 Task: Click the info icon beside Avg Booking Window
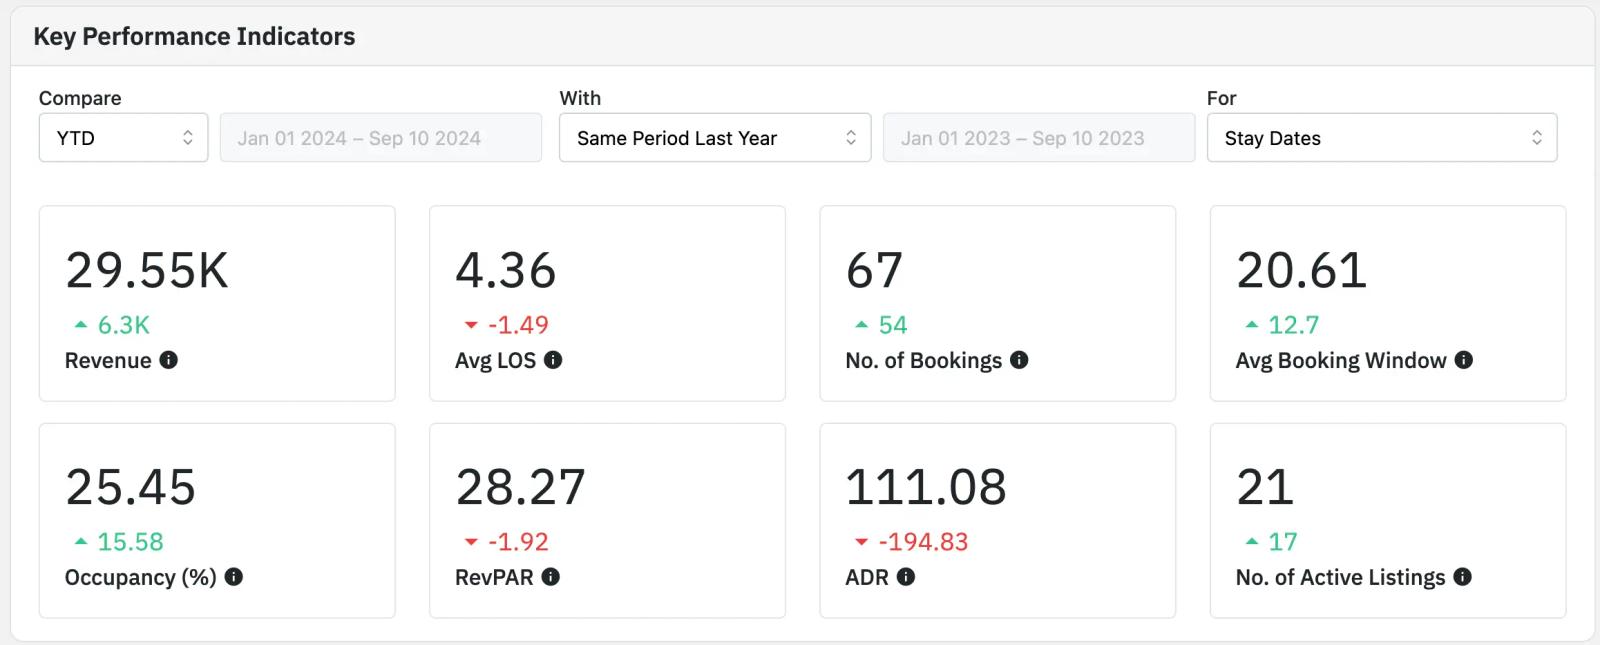[1464, 360]
